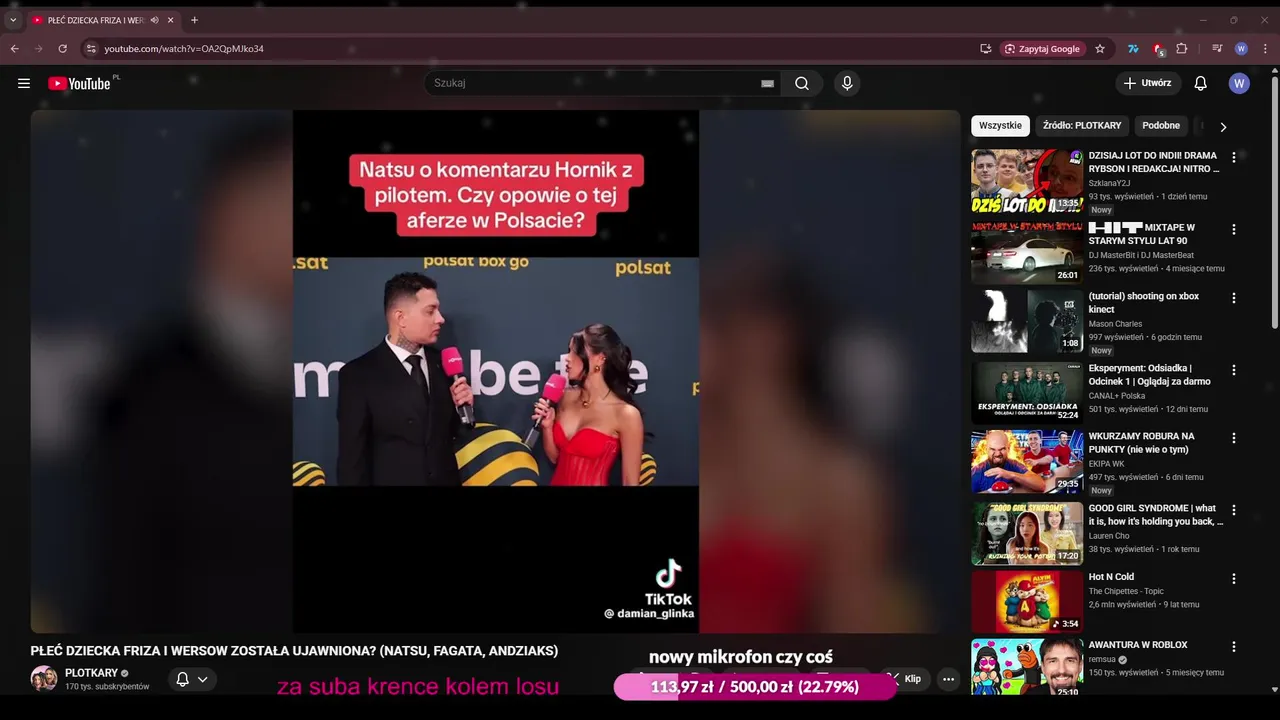Select the Podobne filter chip
Screen dimensions: 1280x720
(1161, 125)
